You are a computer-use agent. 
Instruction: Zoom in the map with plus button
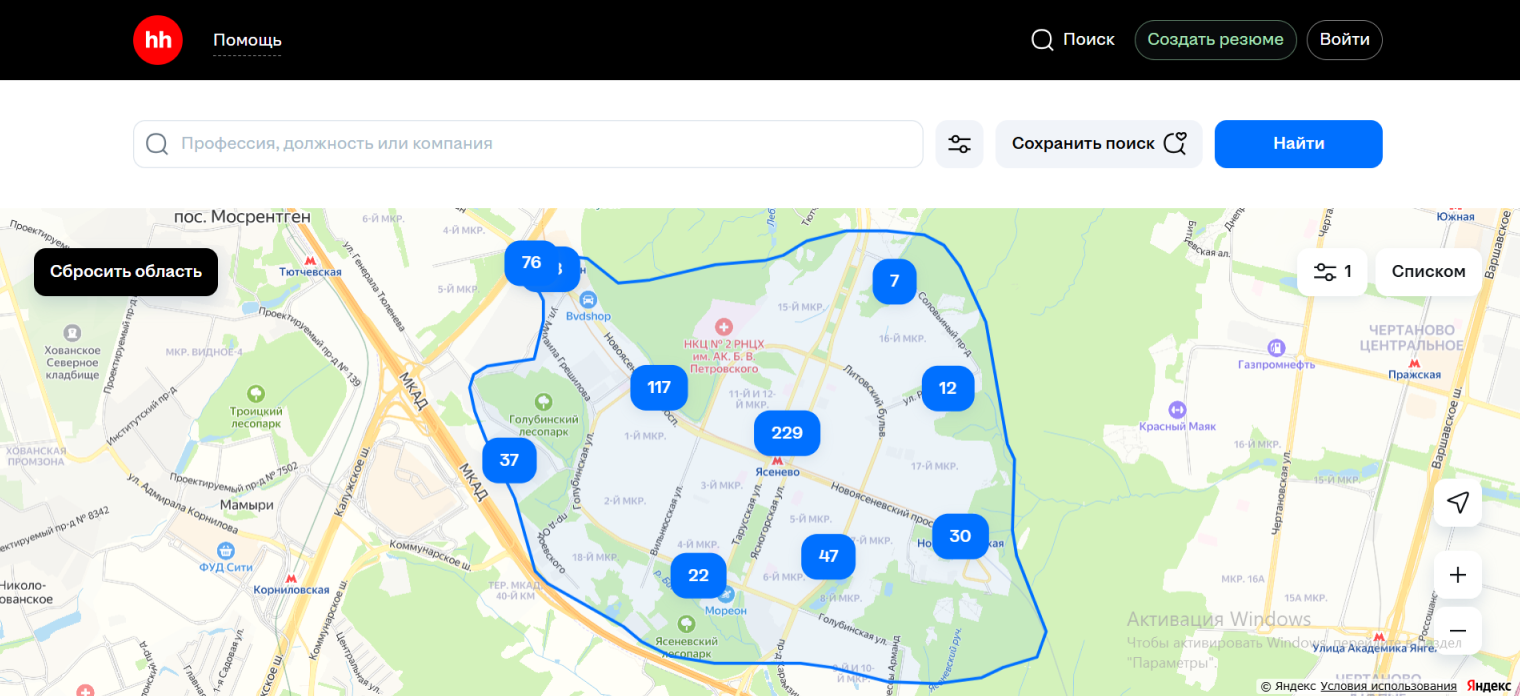[x=1457, y=575]
